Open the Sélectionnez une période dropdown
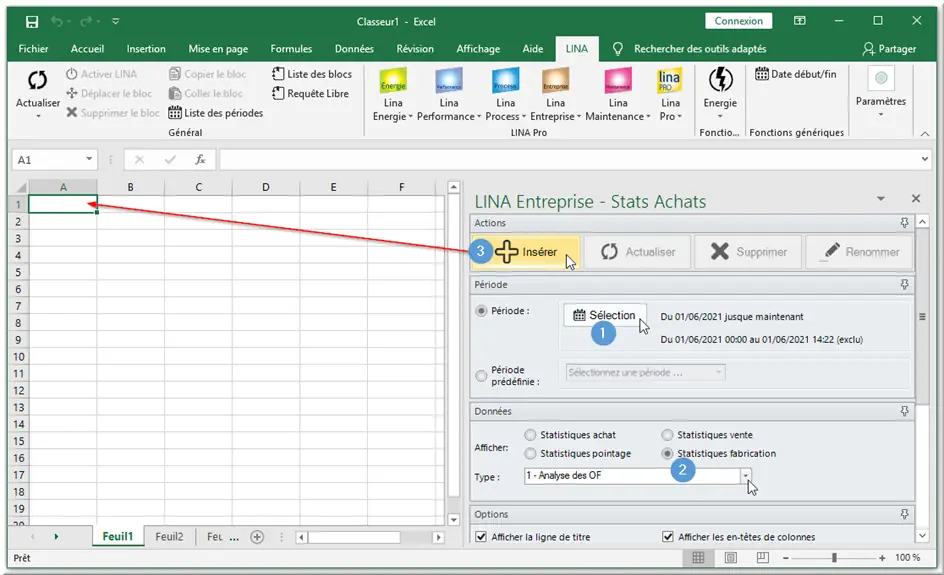 click(645, 373)
